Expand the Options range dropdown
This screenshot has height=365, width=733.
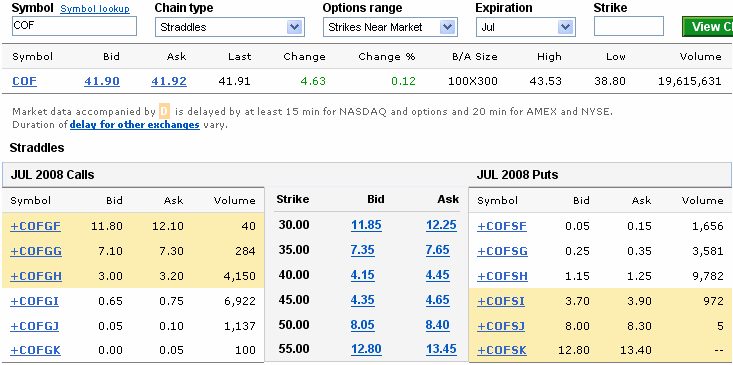point(390,27)
